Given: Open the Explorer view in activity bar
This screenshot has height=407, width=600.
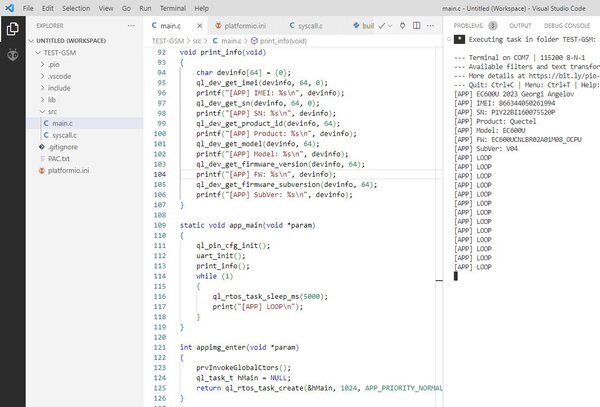Looking at the screenshot, I should point(12,29).
